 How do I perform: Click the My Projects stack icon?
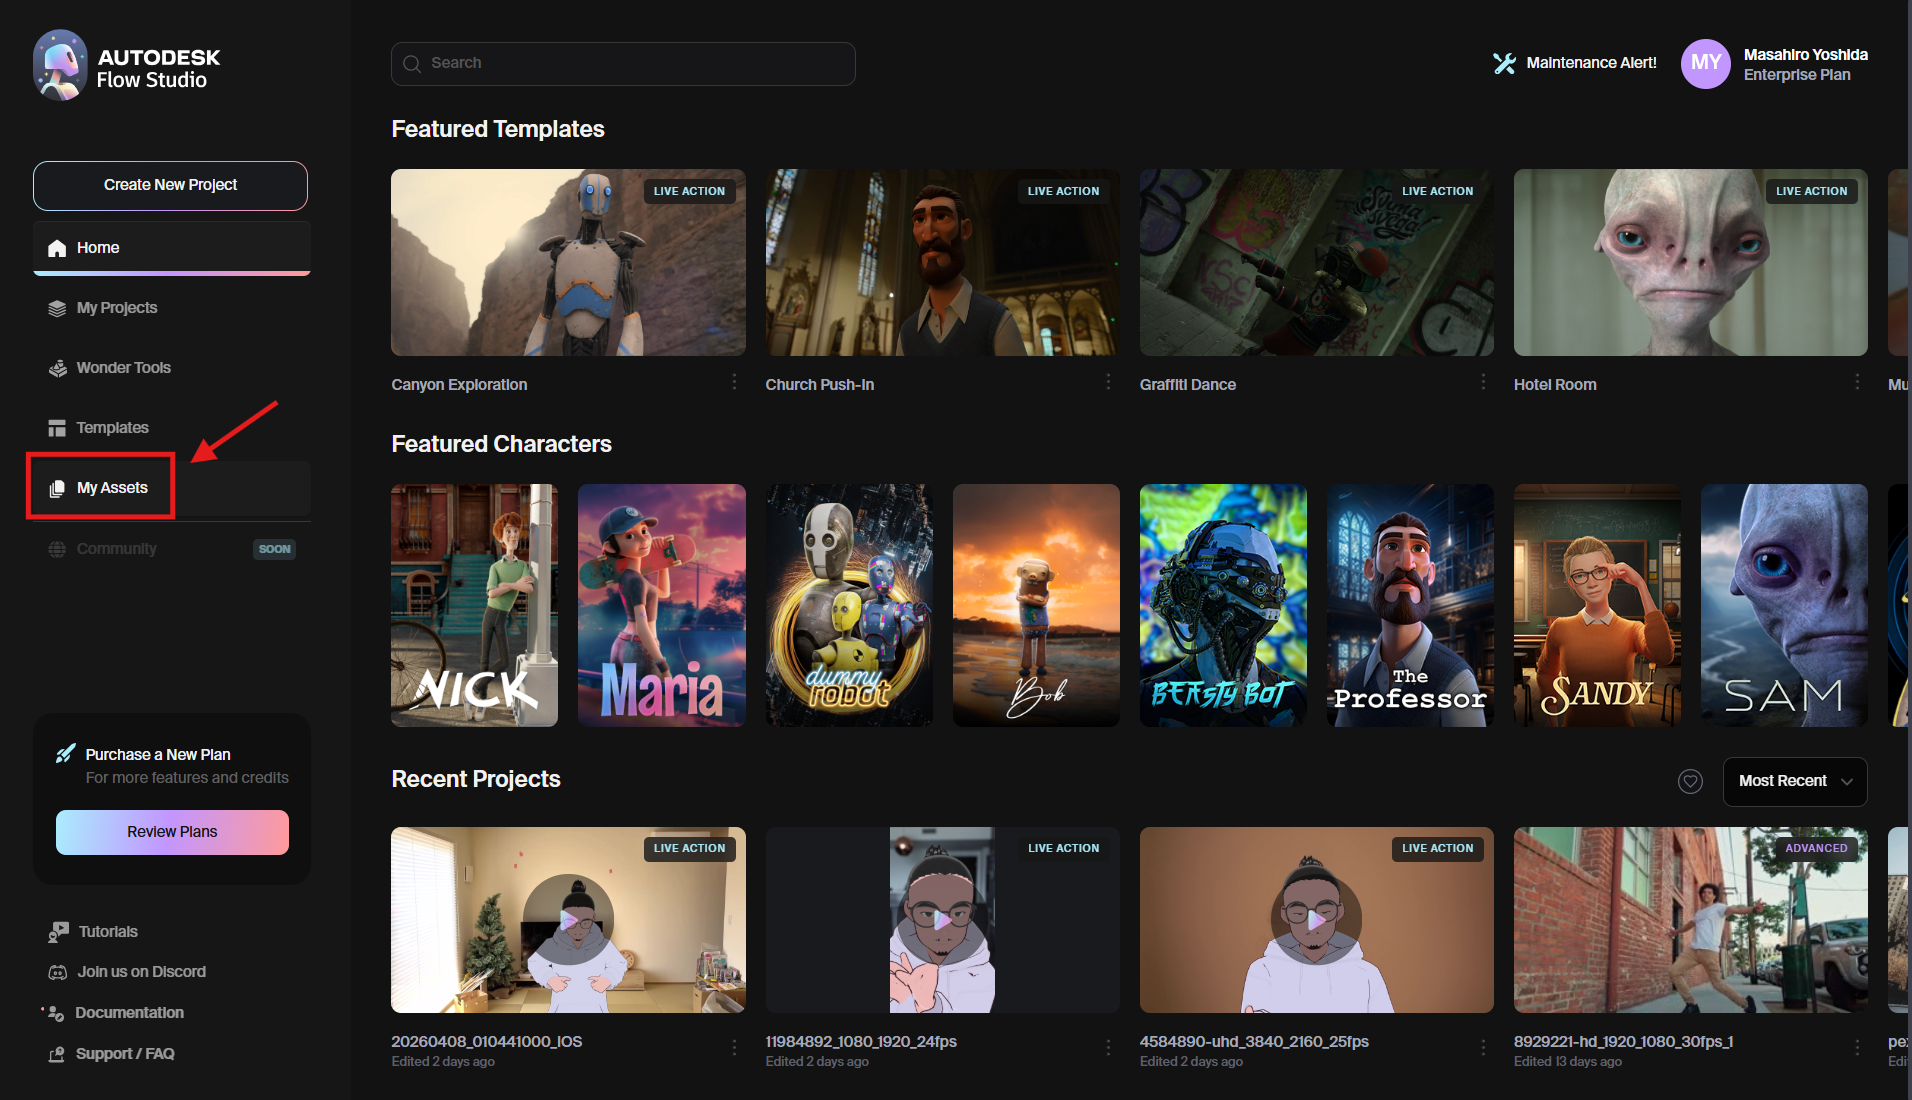(57, 308)
